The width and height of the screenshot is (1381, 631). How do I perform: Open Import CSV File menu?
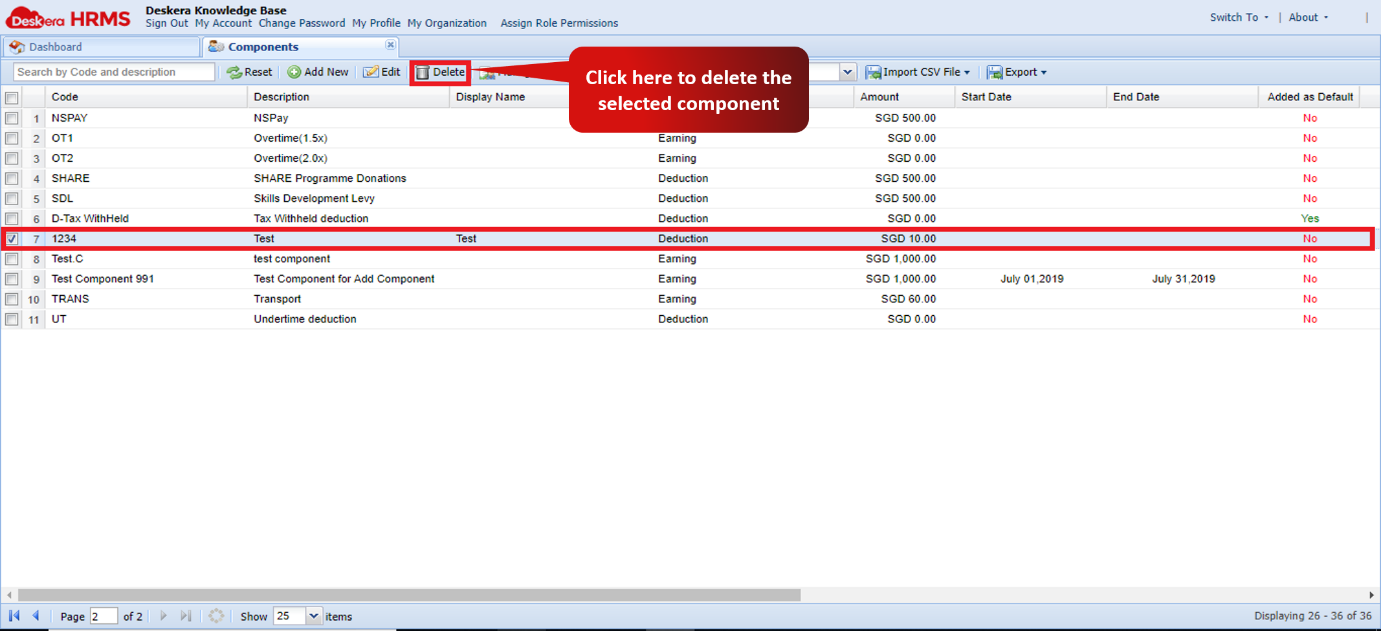(917, 72)
